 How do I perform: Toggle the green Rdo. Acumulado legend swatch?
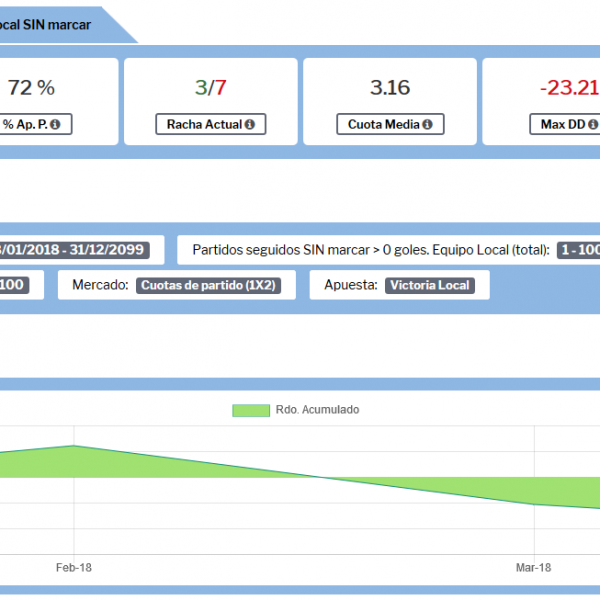tap(251, 410)
